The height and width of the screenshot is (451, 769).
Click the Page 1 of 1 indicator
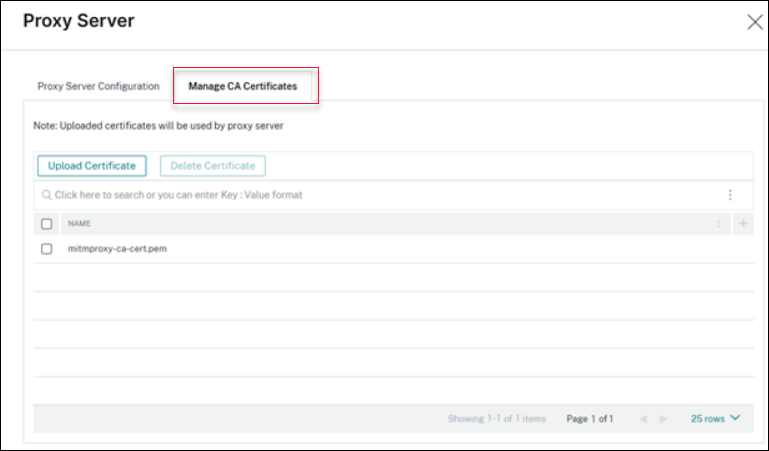point(590,419)
